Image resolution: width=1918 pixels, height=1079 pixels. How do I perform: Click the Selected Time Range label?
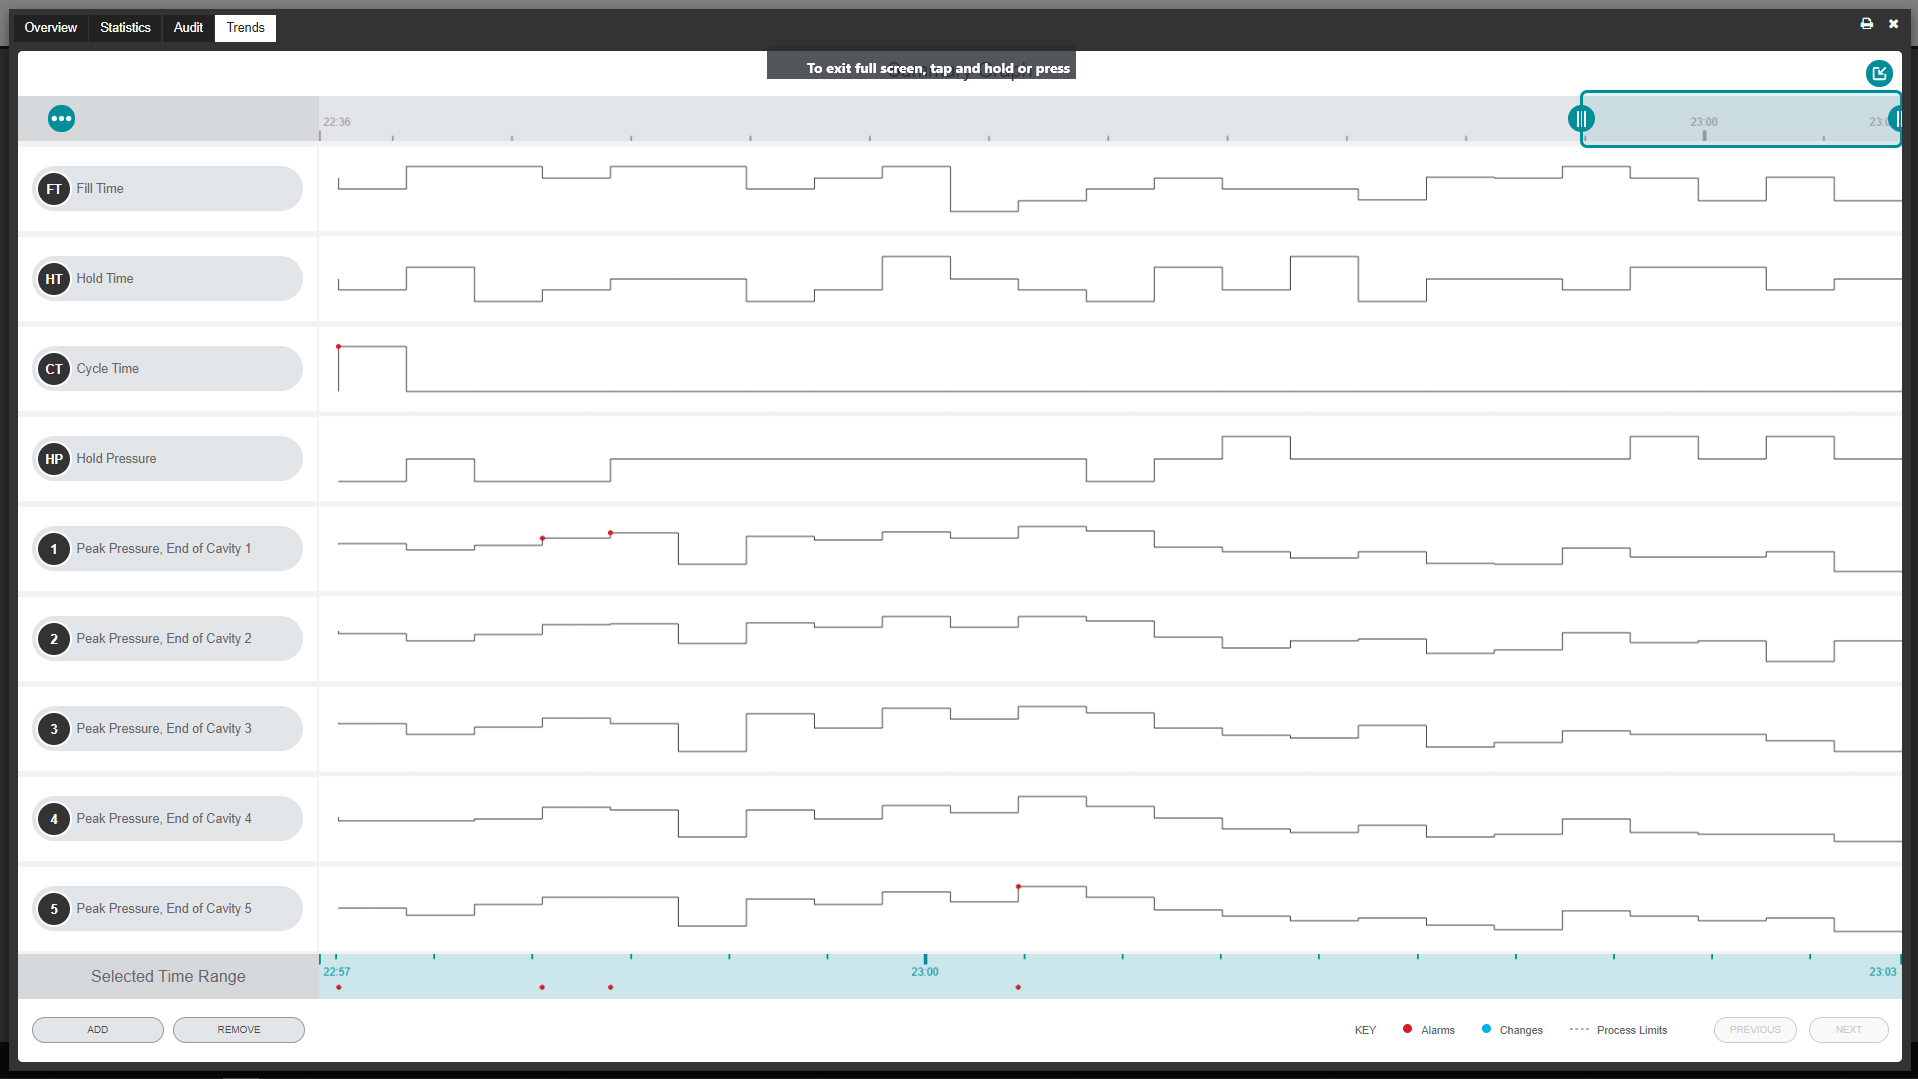168,977
